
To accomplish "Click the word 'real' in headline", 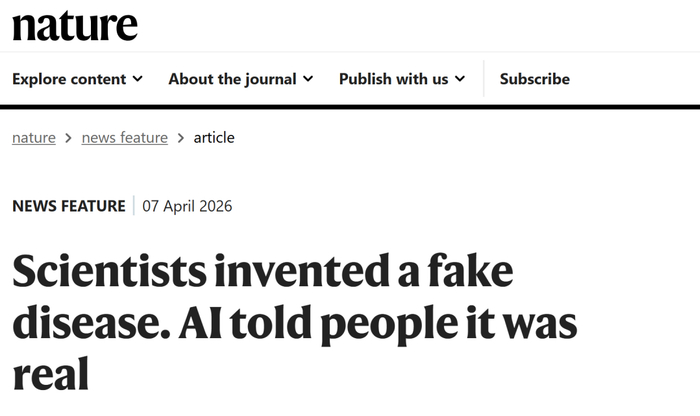I will coord(51,373).
